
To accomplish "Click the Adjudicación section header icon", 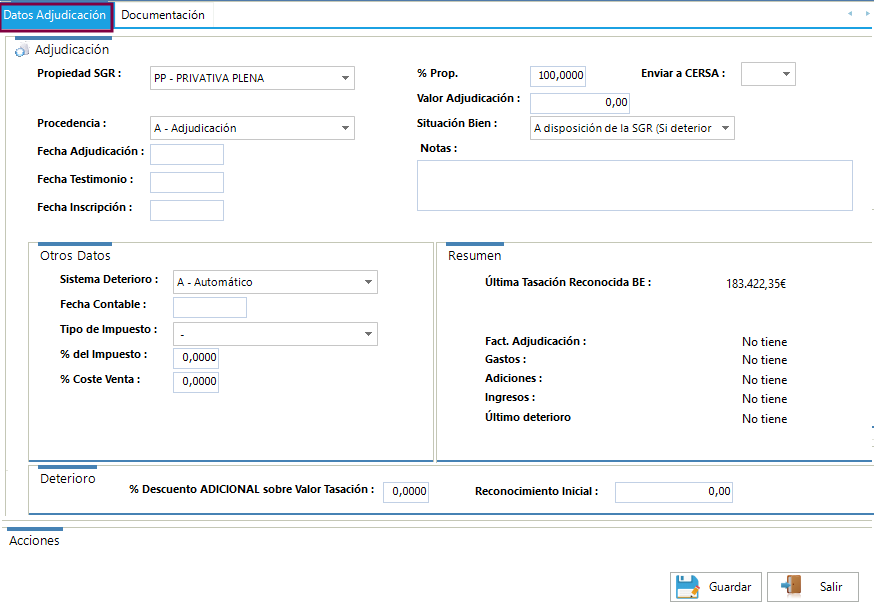I will coord(22,50).
